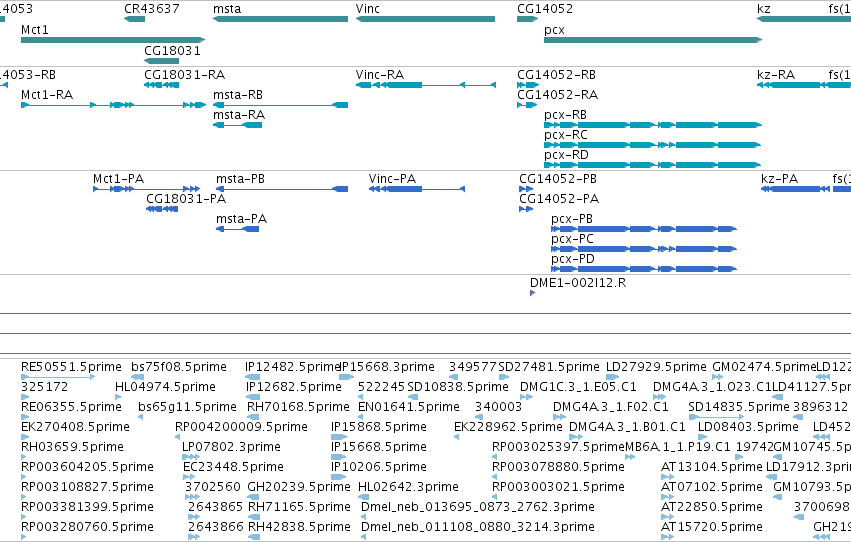Click the CG14052-RA transcript glyph

(526, 105)
